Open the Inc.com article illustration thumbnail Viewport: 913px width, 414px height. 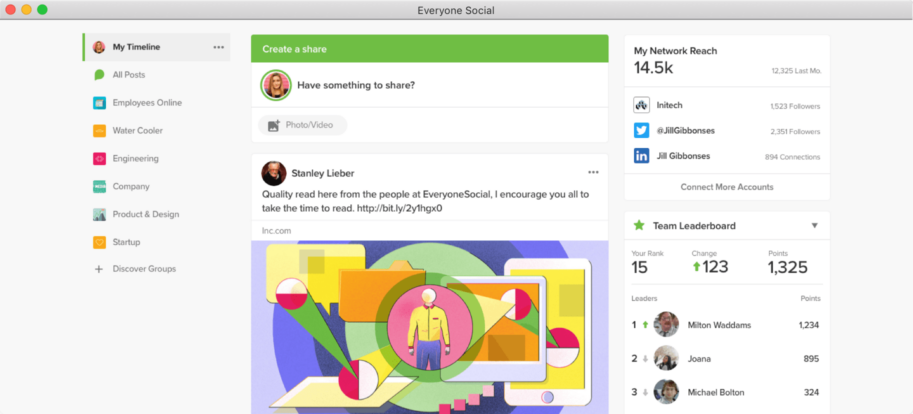click(x=430, y=327)
